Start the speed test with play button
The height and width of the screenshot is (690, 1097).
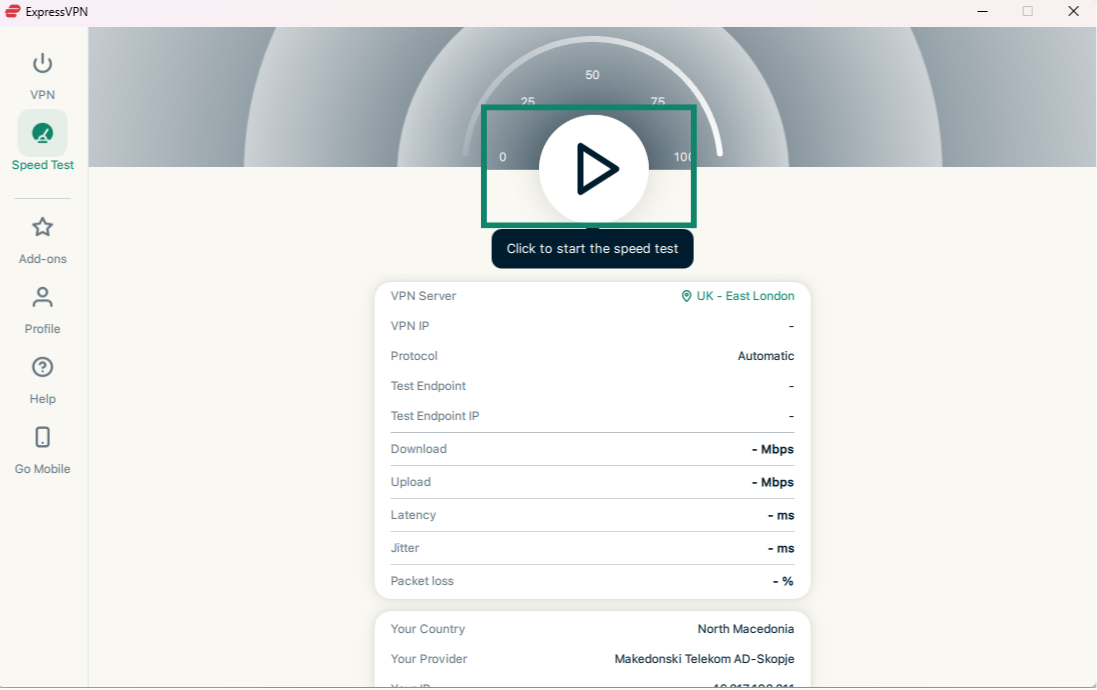pyautogui.click(x=594, y=169)
